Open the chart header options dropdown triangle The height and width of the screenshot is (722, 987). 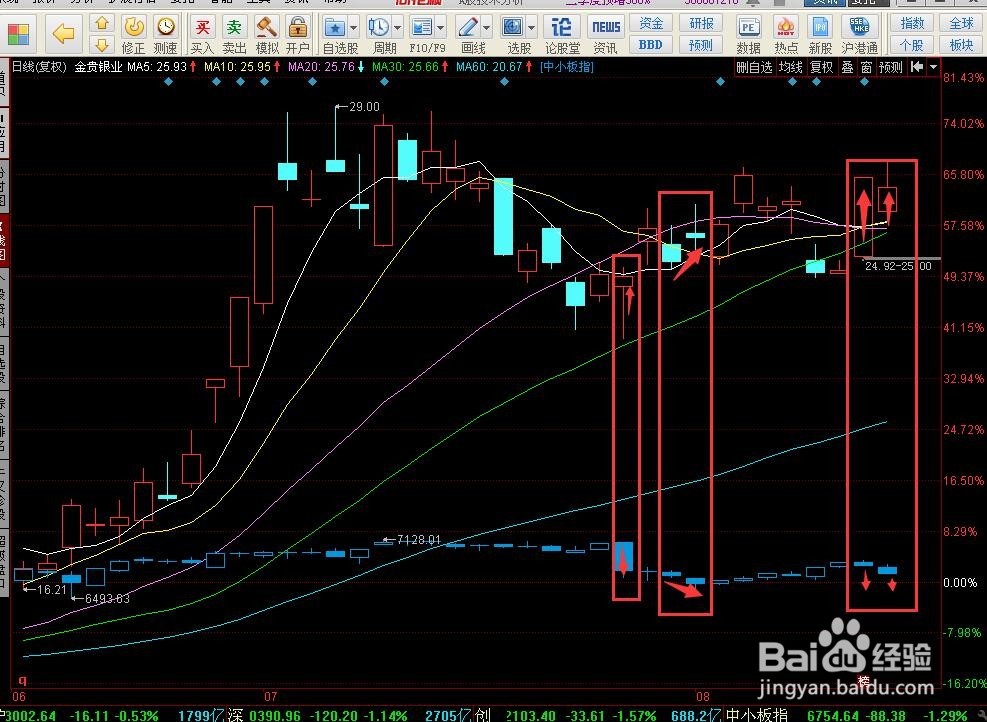933,67
